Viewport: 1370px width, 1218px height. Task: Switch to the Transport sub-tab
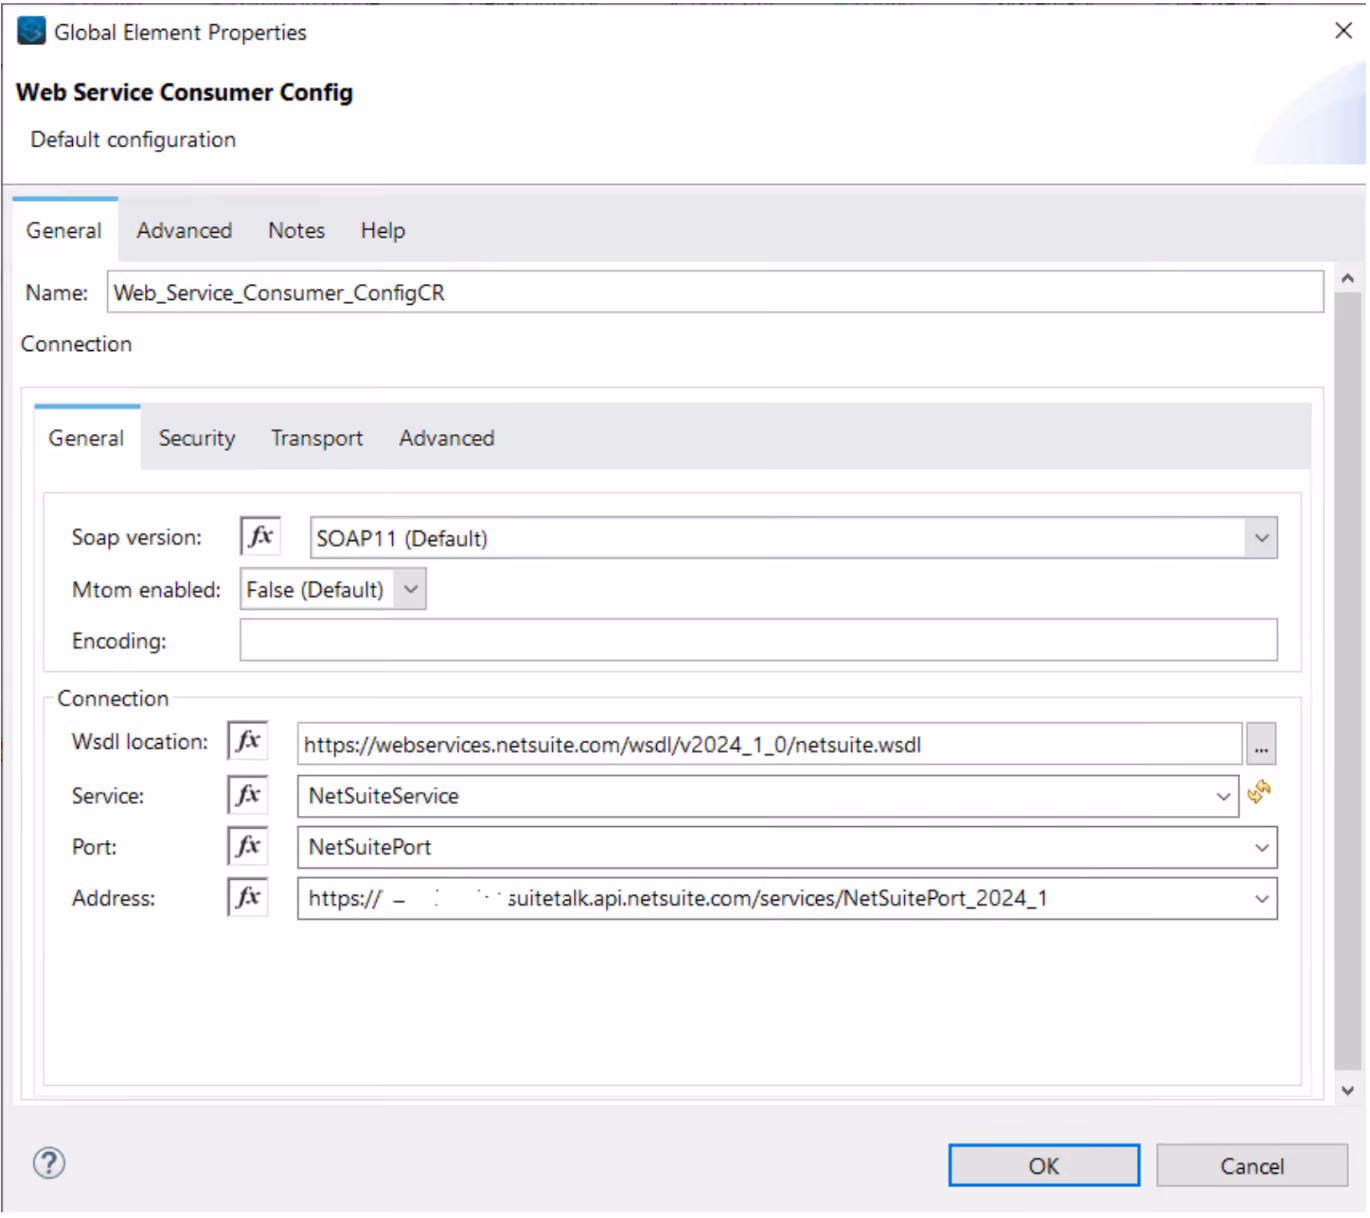(317, 438)
